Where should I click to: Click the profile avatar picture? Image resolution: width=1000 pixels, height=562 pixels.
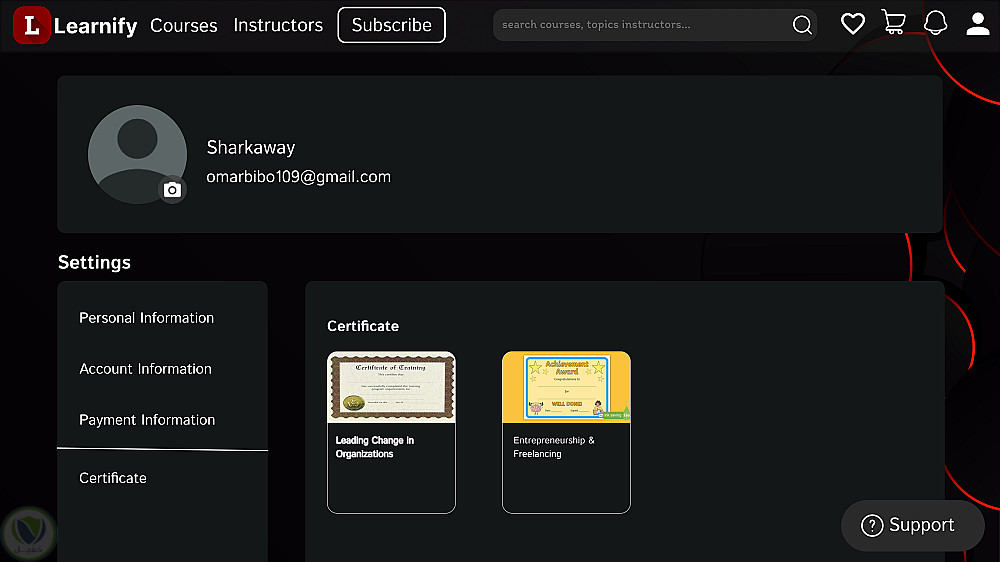[x=137, y=154]
